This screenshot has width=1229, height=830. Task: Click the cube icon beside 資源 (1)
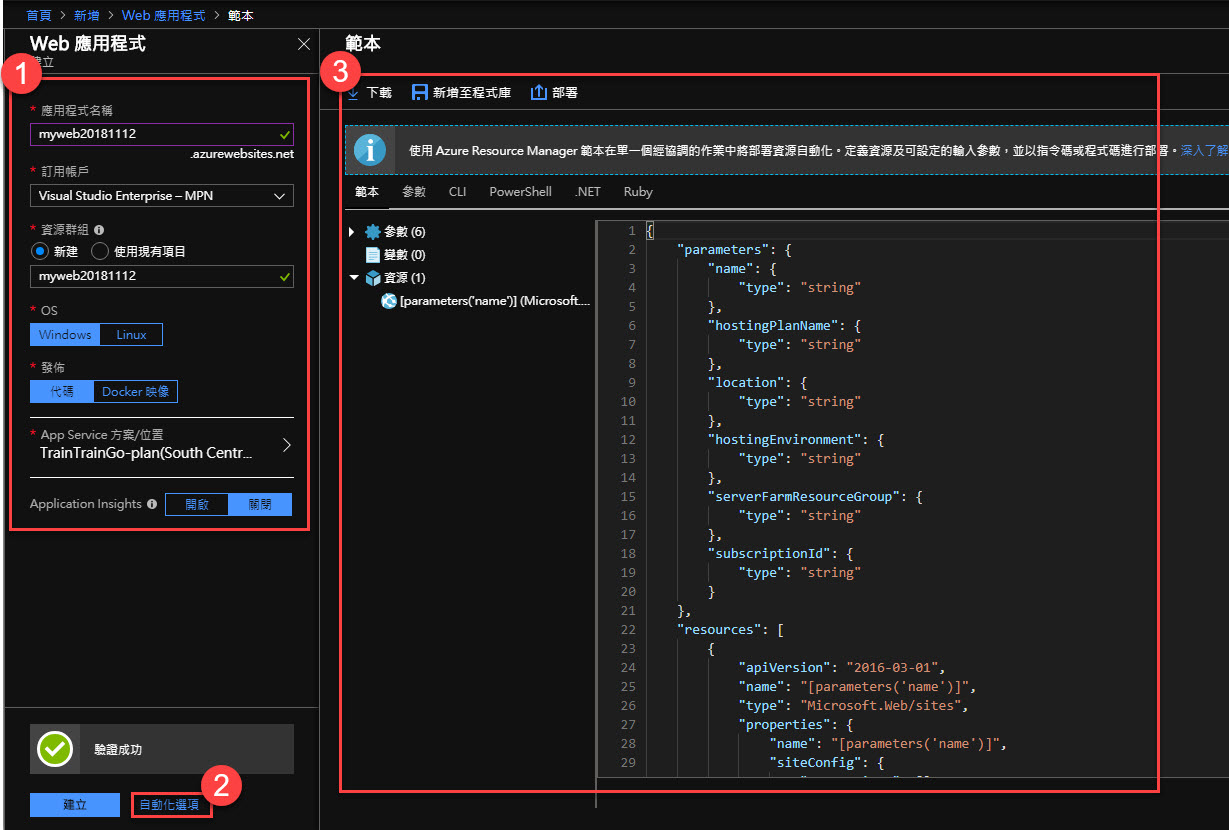click(x=373, y=278)
